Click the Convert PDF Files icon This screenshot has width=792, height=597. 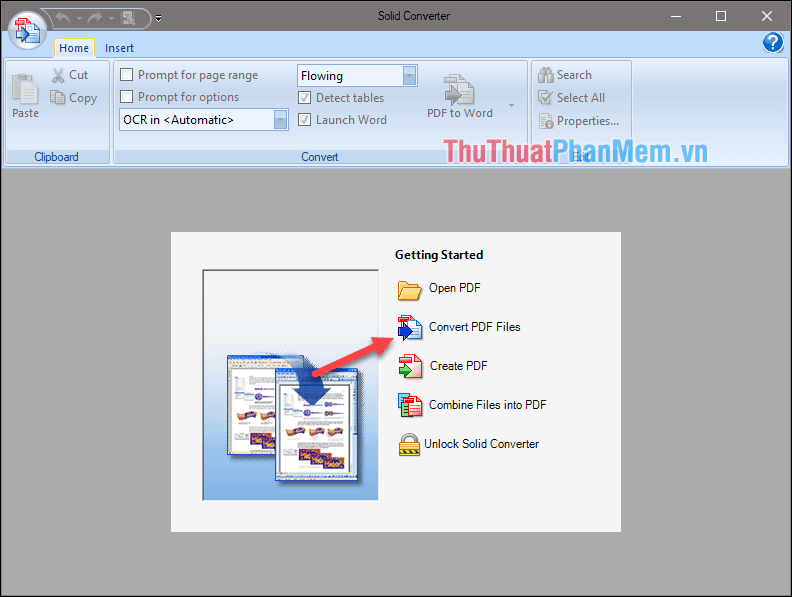pyautogui.click(x=410, y=328)
